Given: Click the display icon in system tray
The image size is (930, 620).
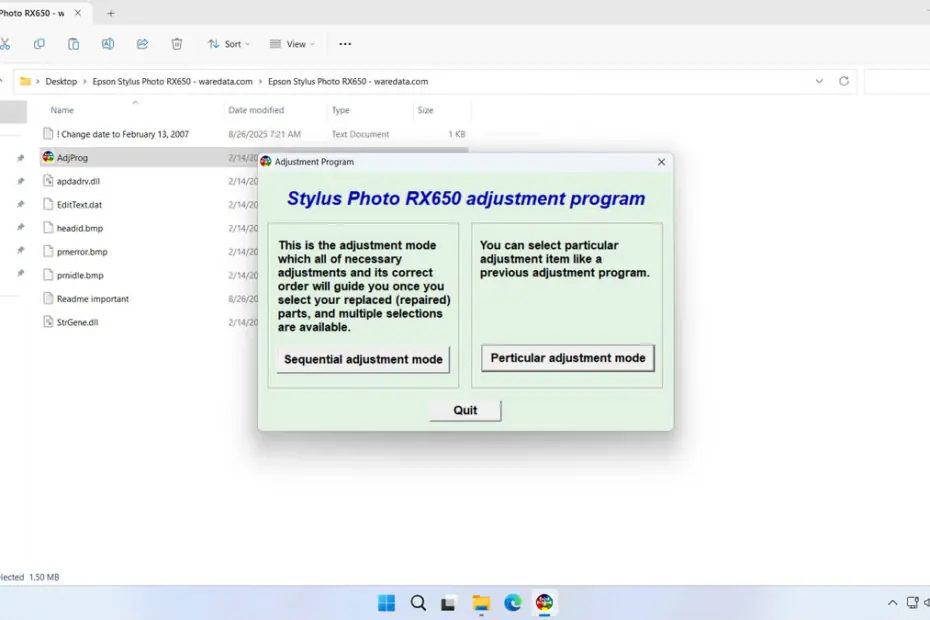Looking at the screenshot, I should click(x=912, y=603).
